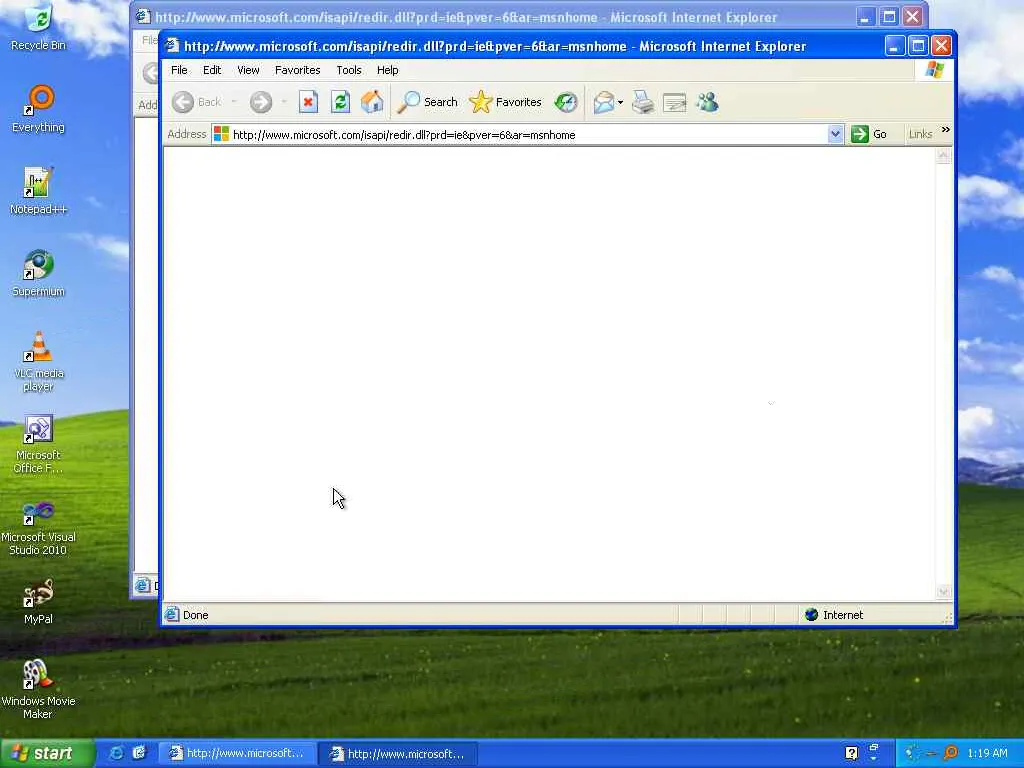
Task: Click the Go button
Action: click(869, 134)
